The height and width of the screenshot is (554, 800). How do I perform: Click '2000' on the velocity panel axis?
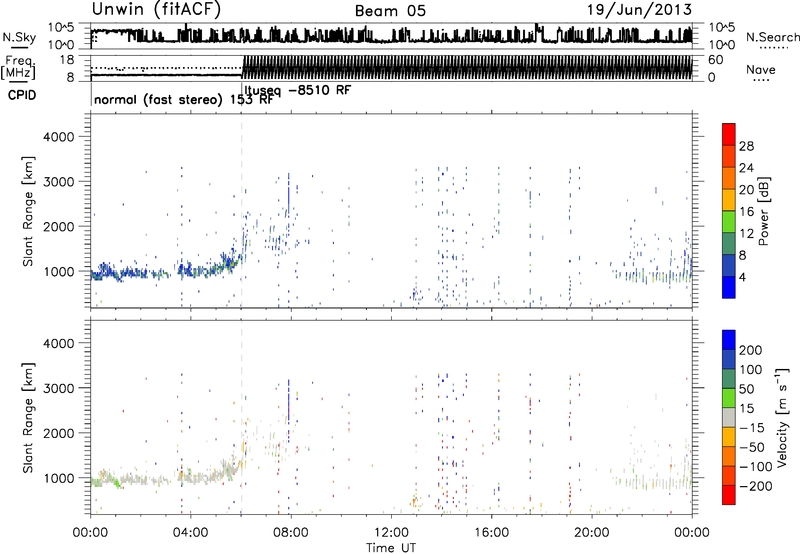tap(58, 433)
